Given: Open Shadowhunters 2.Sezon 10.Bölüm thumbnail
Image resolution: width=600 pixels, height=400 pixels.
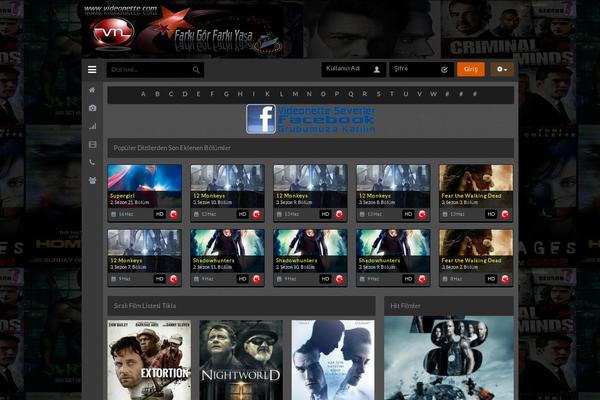Looking at the screenshot, I should (x=310, y=251).
